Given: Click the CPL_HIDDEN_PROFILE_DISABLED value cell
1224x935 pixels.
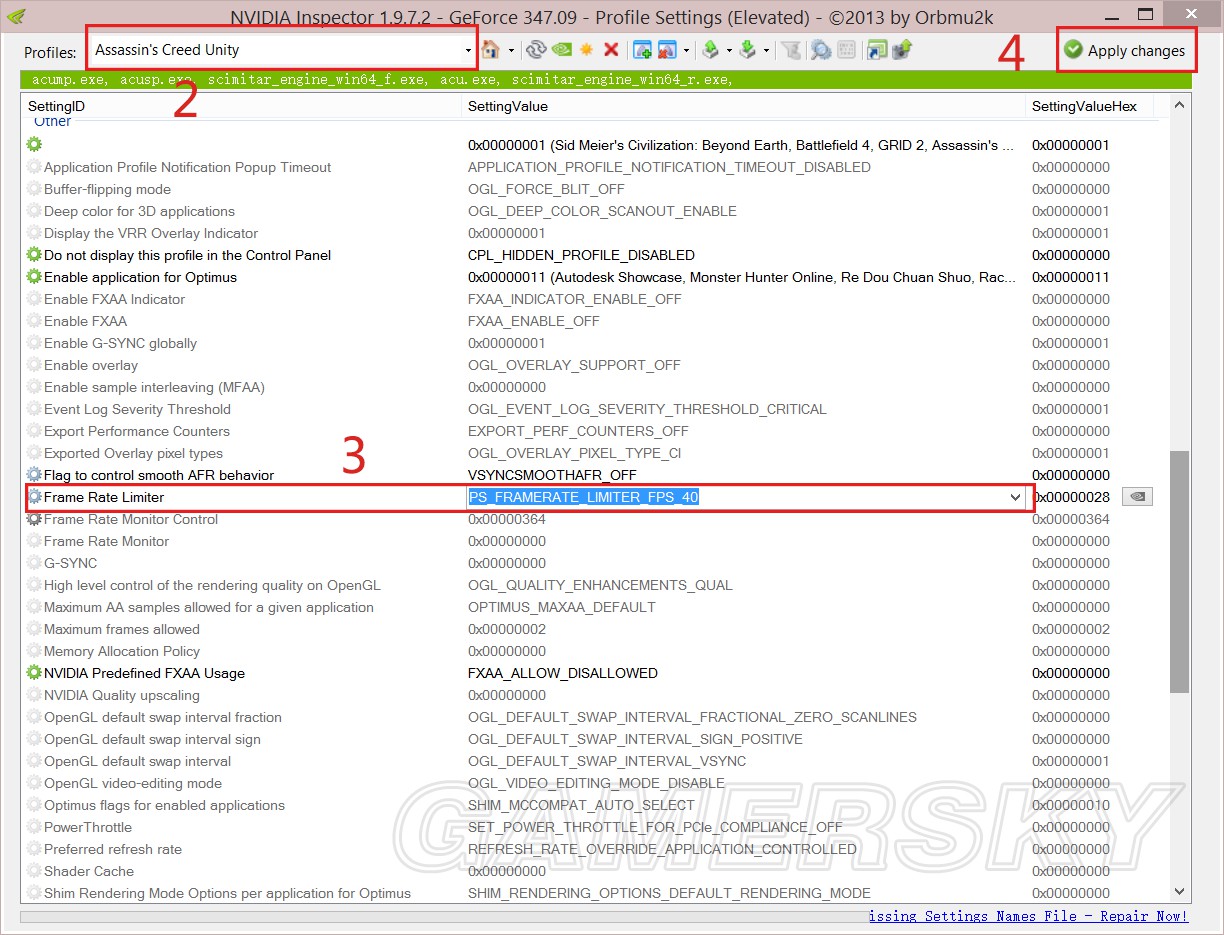Looking at the screenshot, I should 581,255.
